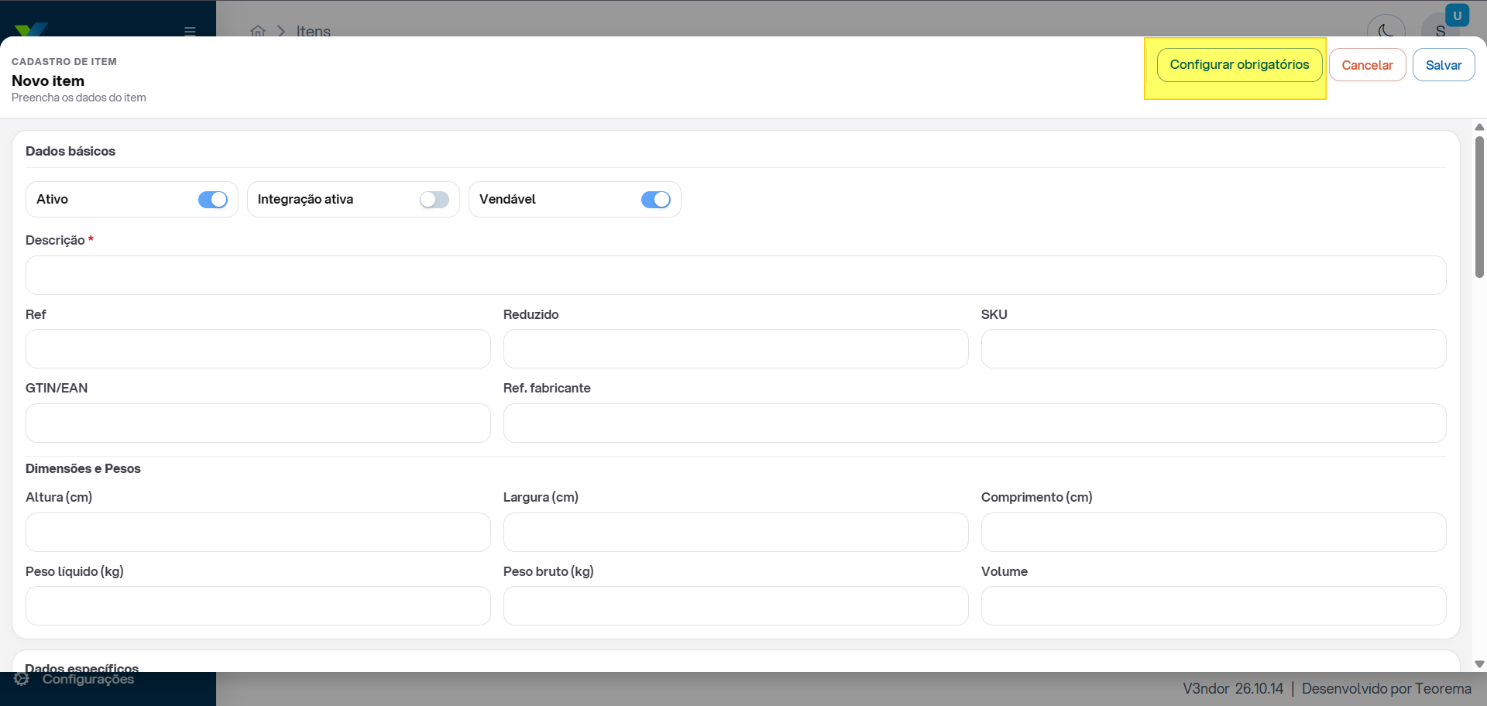This screenshot has height=706, width=1487.
Task: Activate the SKU text box
Action: [x=1214, y=349]
